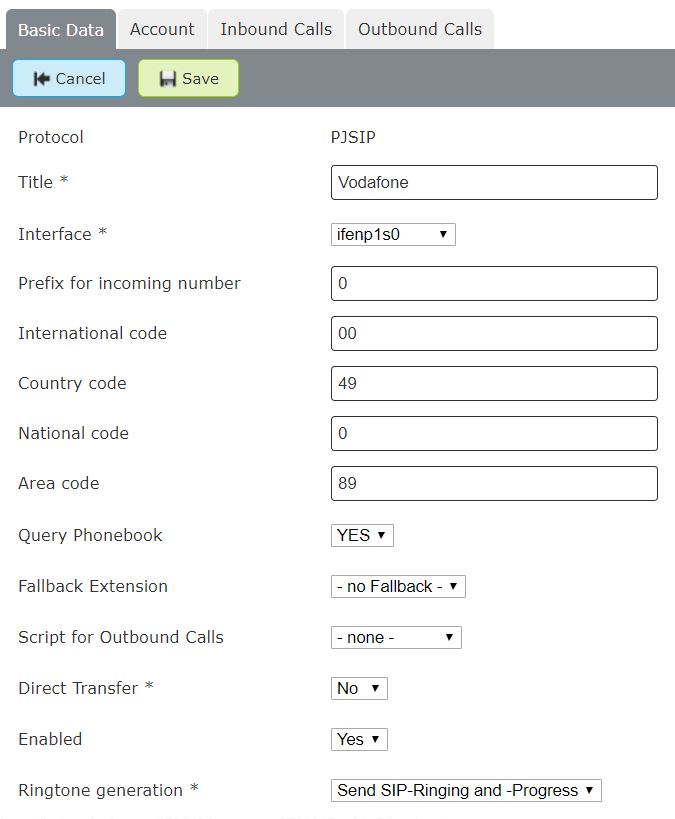Change the Enabled setting from Yes
Image resolution: width=675 pixels, height=819 pixels.
(x=358, y=739)
